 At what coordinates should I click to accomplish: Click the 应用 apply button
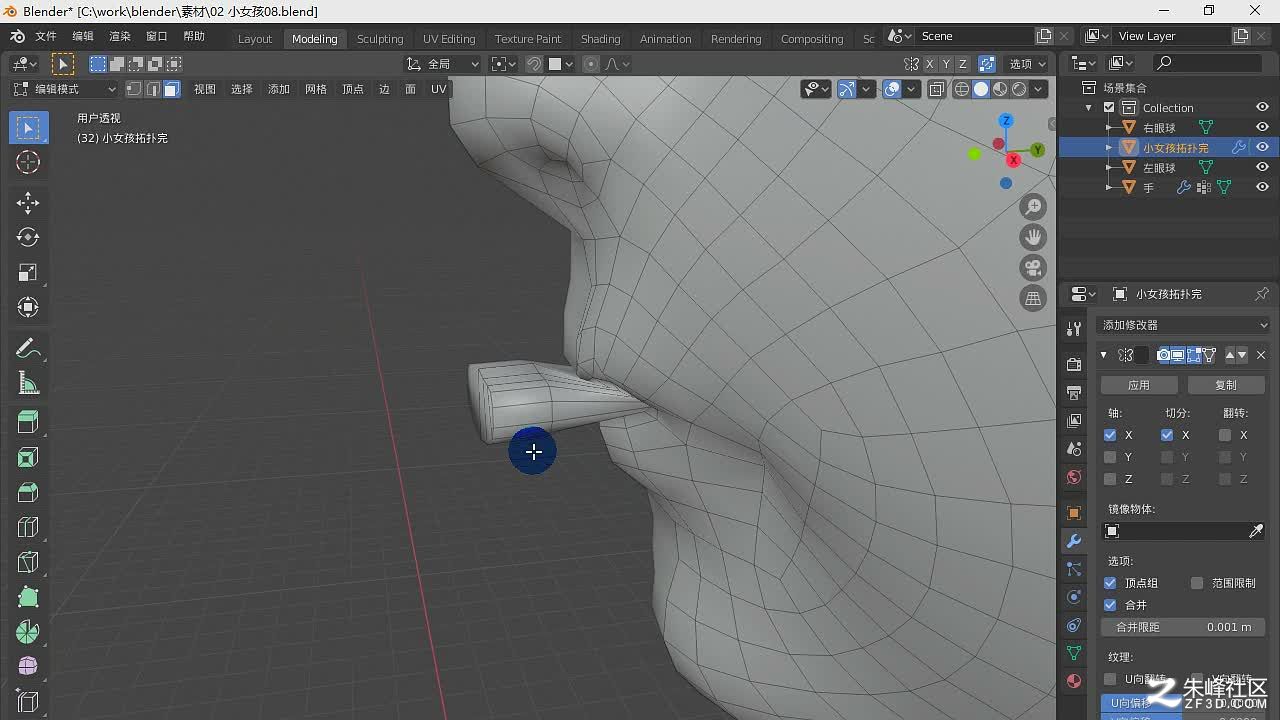pos(1139,385)
